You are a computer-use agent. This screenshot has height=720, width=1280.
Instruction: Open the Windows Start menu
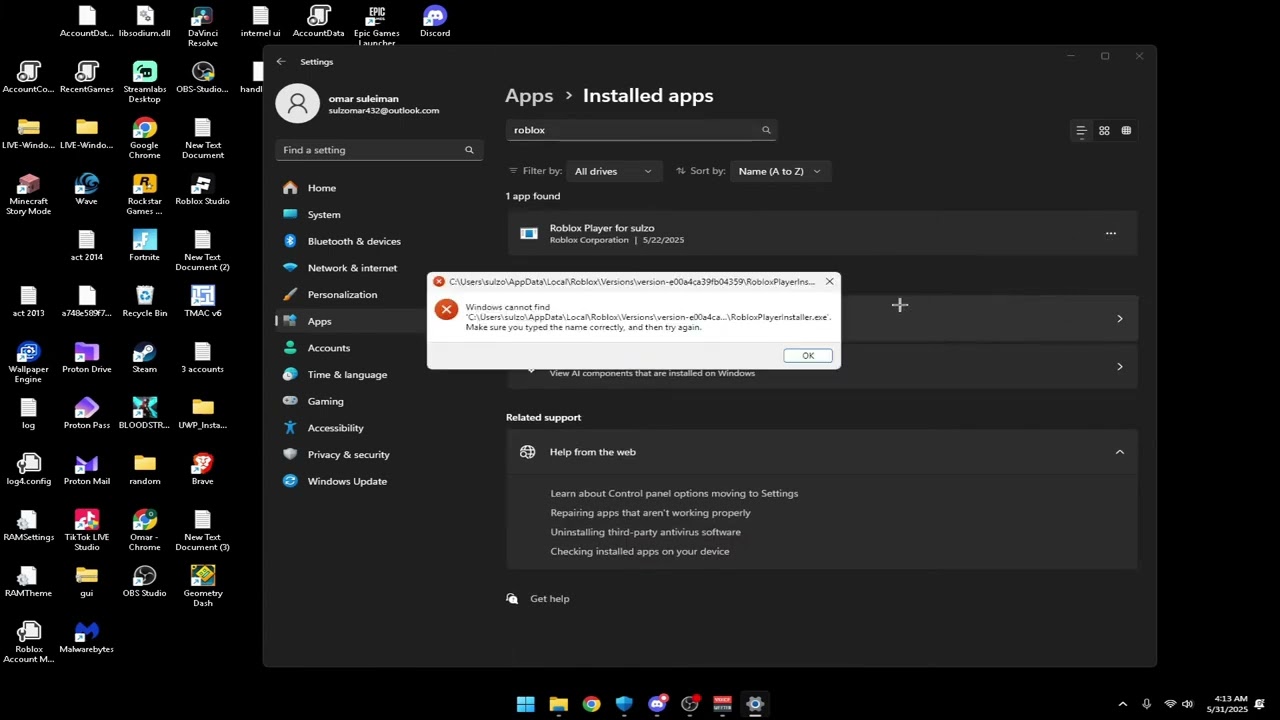(525, 704)
